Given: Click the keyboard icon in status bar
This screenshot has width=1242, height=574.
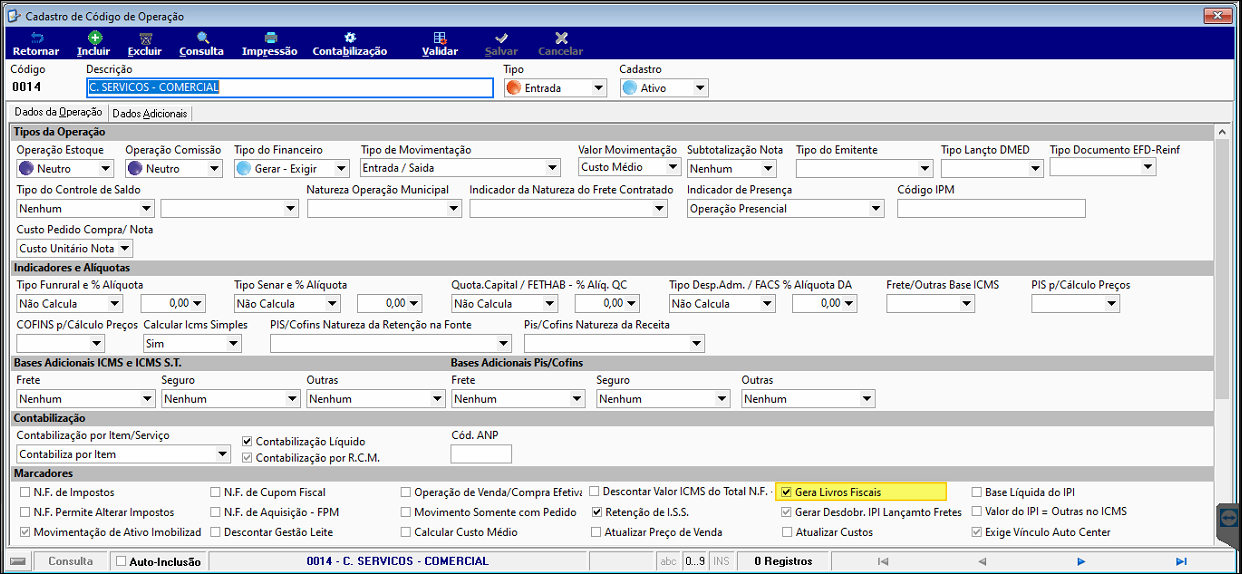Looking at the screenshot, I should (x=18, y=561).
